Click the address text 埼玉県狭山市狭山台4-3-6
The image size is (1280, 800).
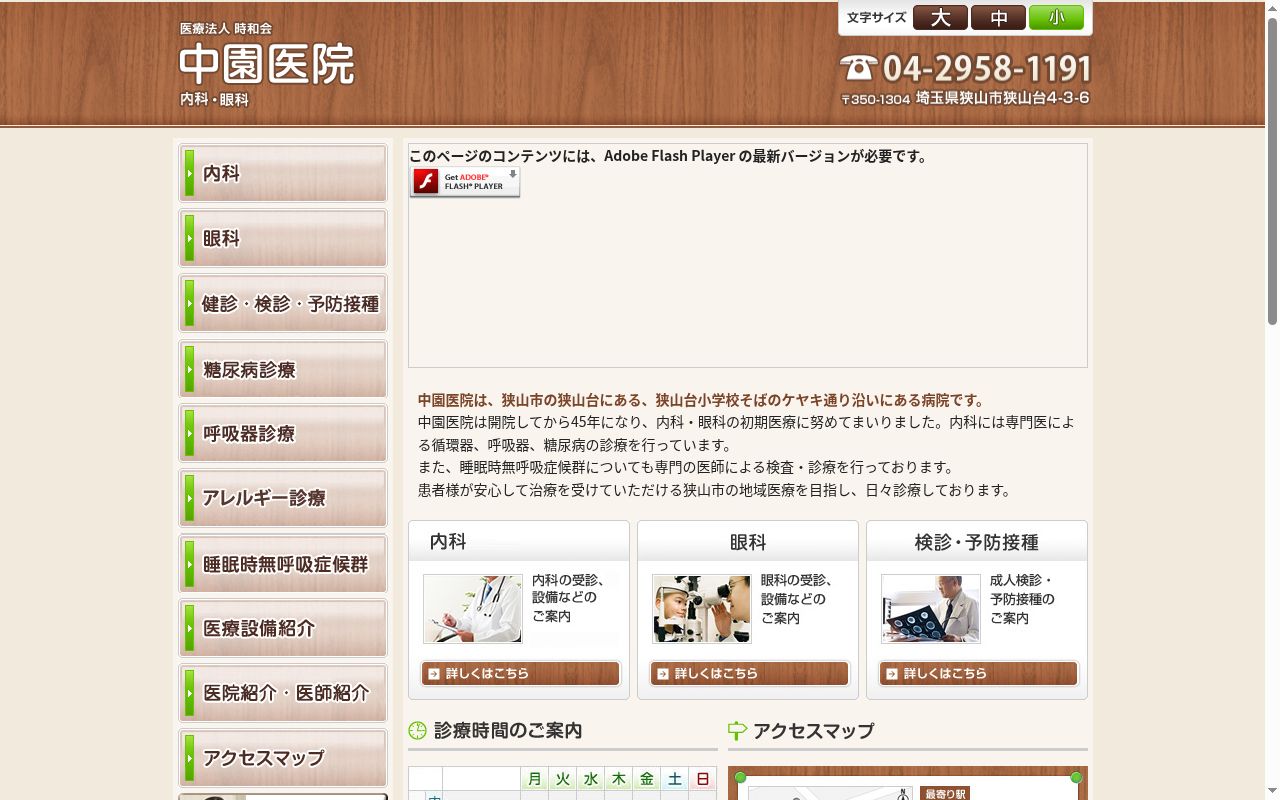[x=1002, y=98]
